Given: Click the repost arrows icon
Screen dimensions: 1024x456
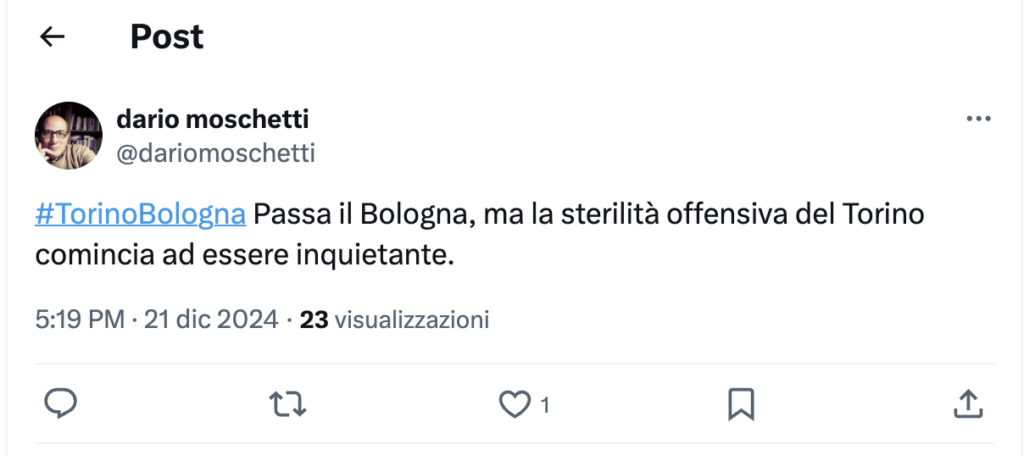Looking at the screenshot, I should tap(288, 403).
